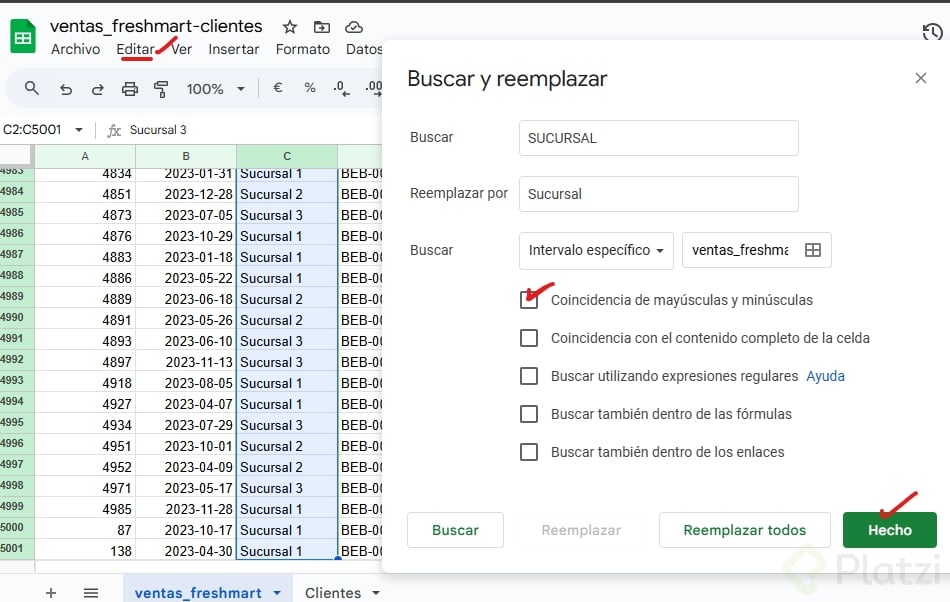Check Buscar también dentro de los enlaces

coord(529,452)
